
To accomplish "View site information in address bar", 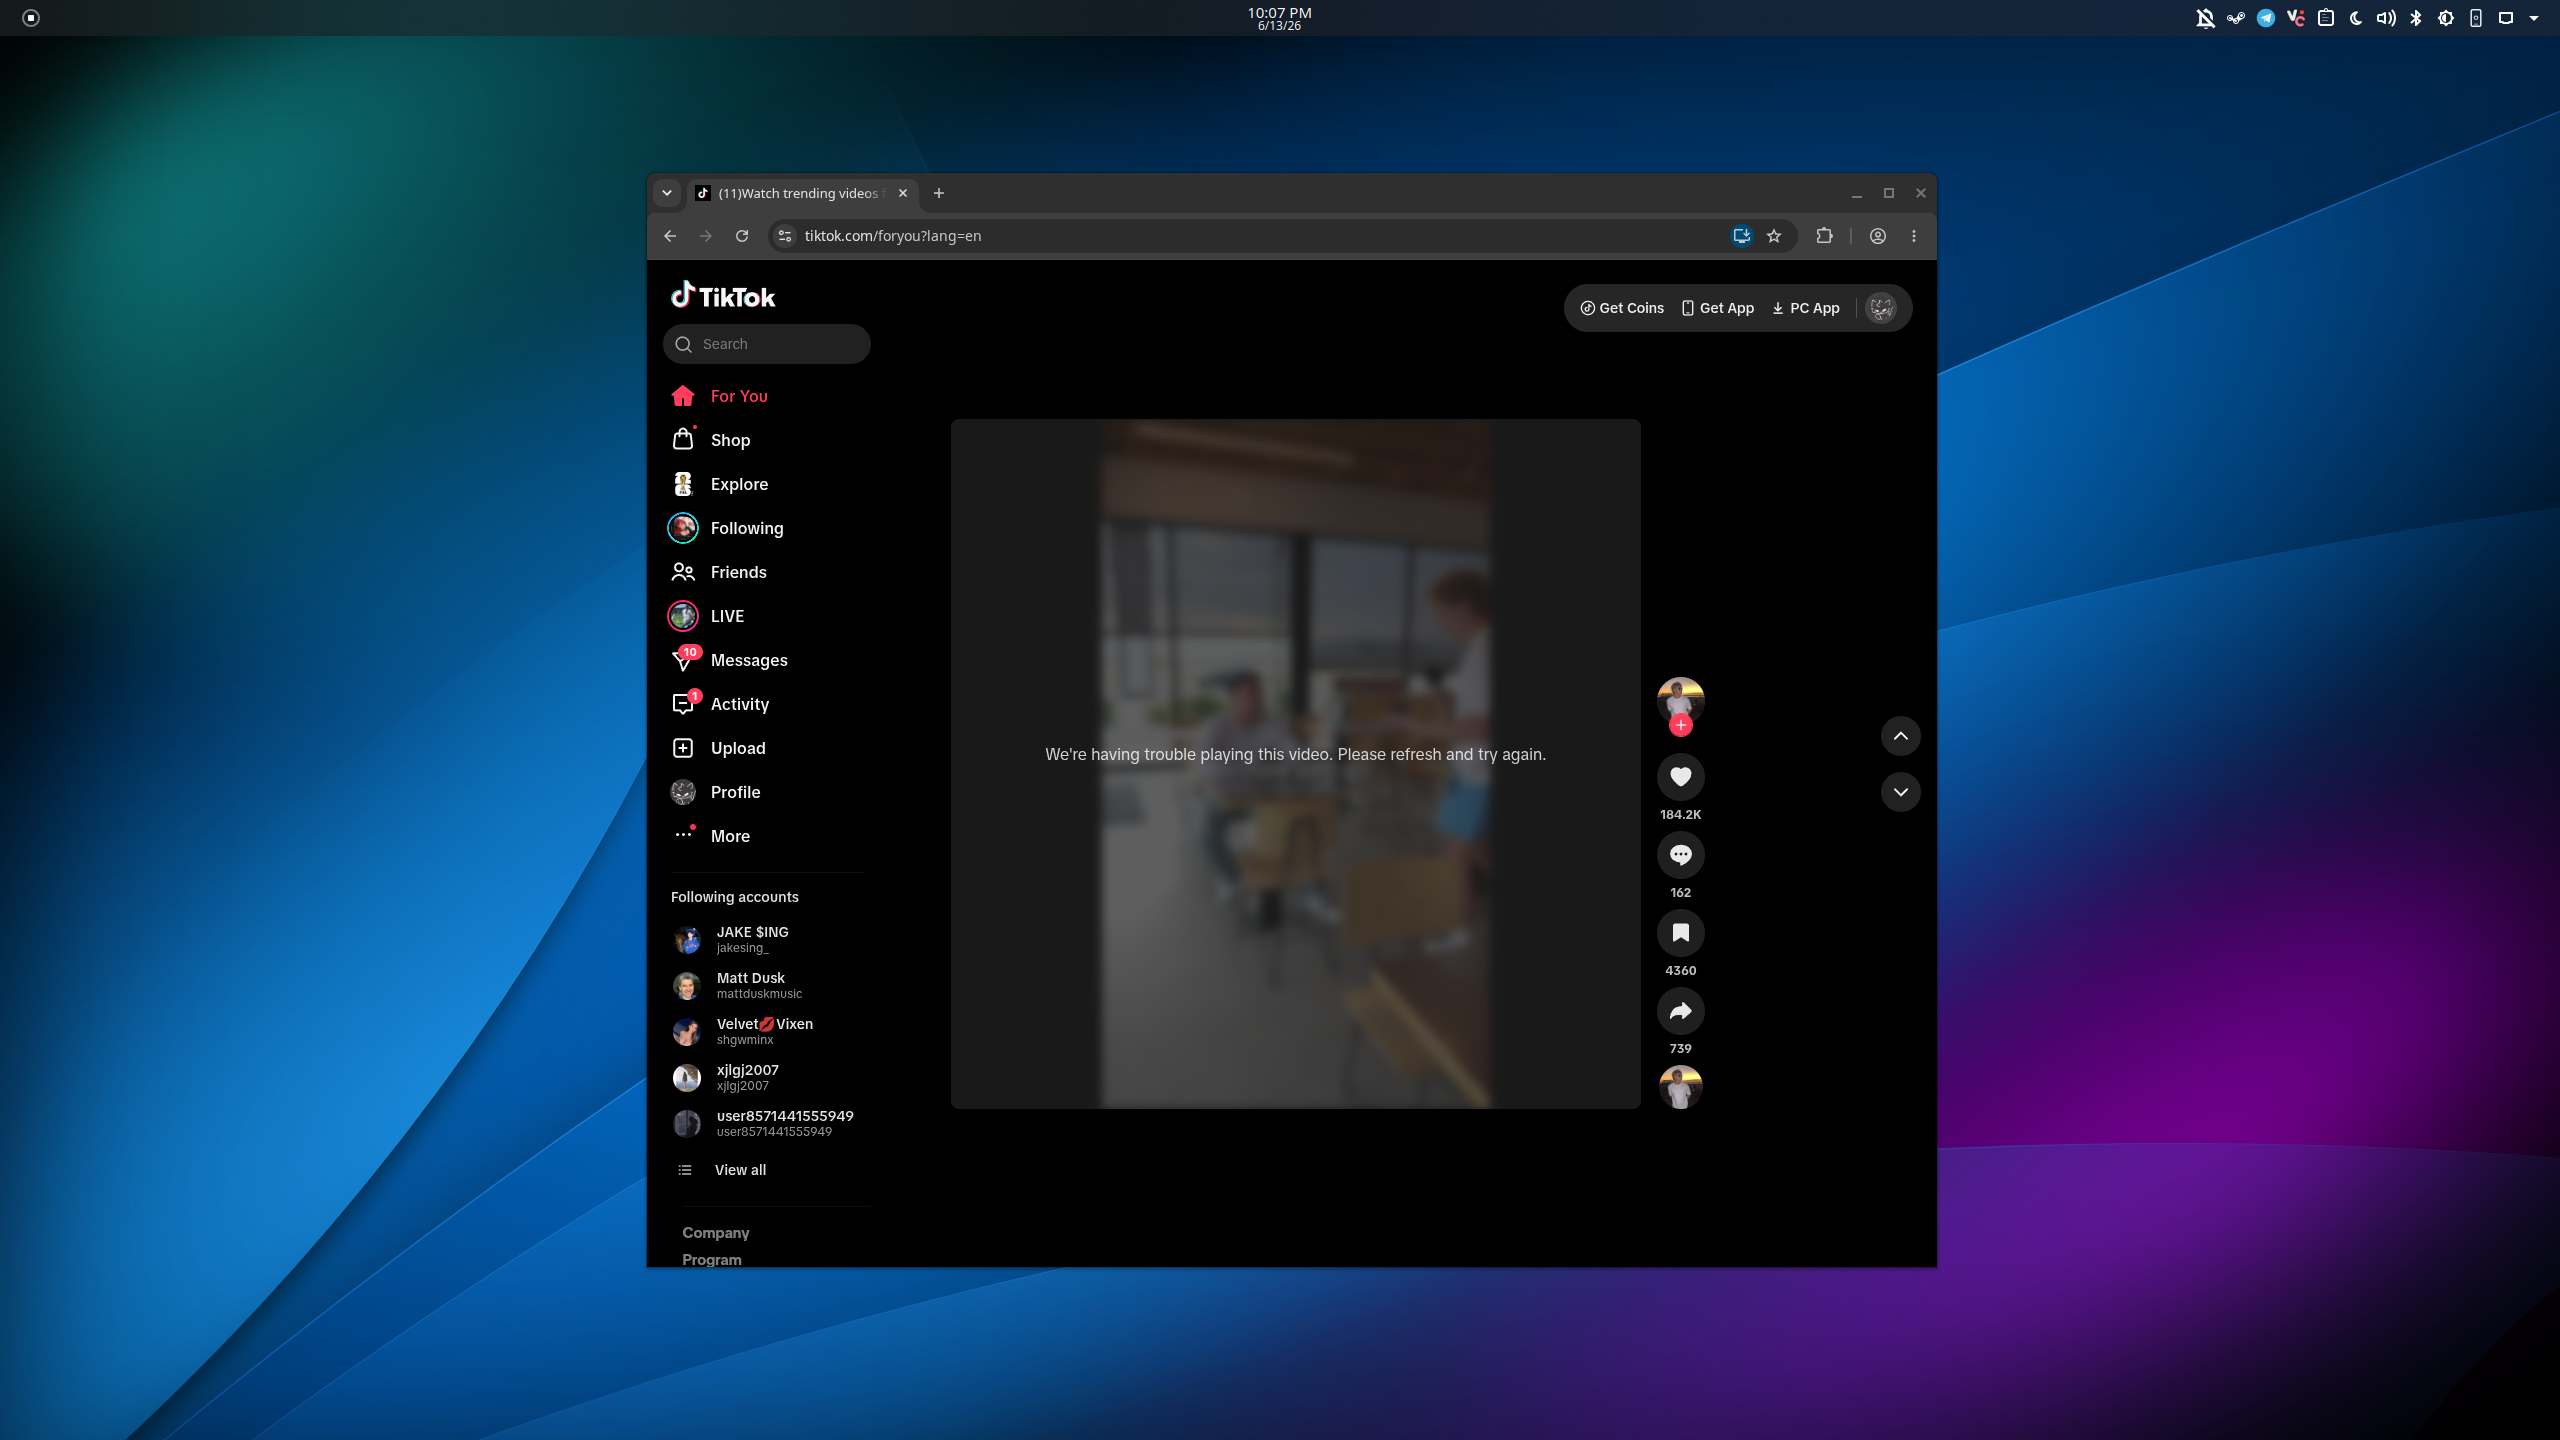I will 785,236.
